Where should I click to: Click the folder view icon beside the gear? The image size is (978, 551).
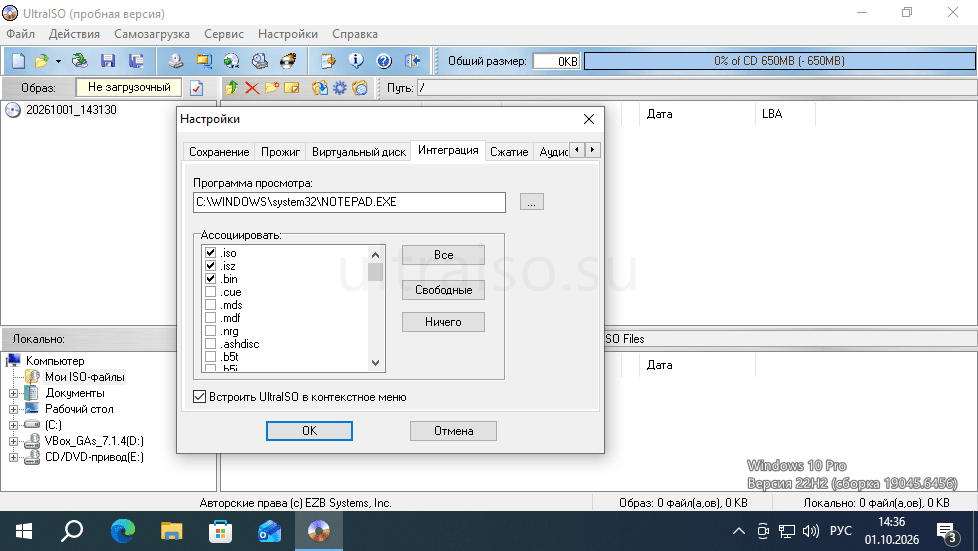click(360, 88)
